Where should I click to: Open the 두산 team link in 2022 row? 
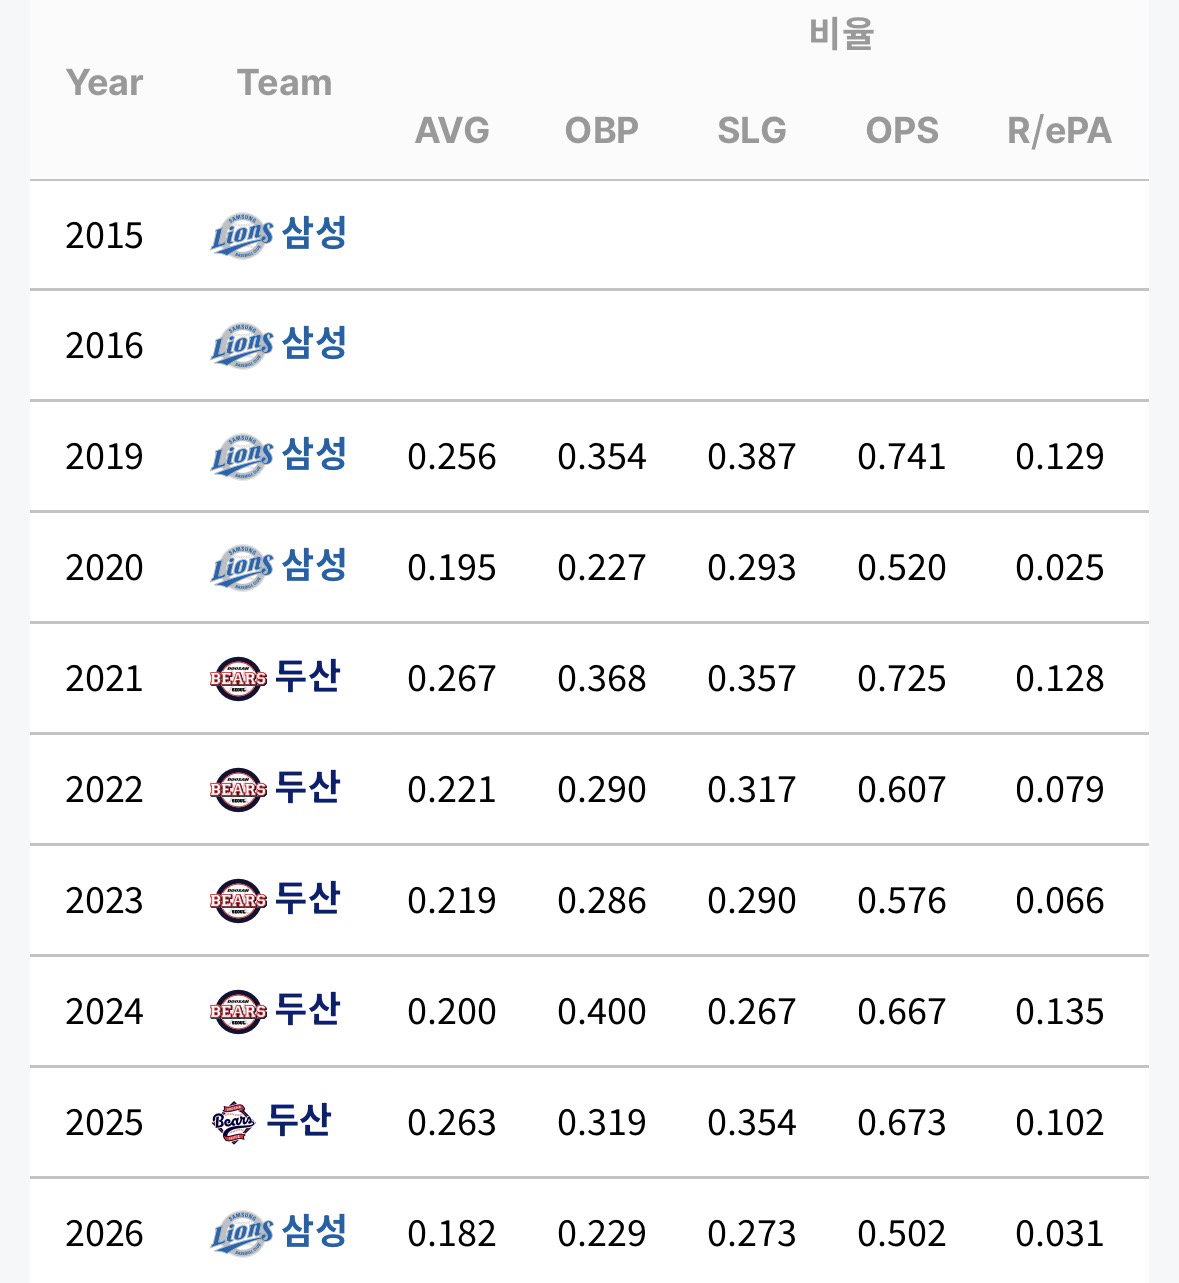pos(308,788)
